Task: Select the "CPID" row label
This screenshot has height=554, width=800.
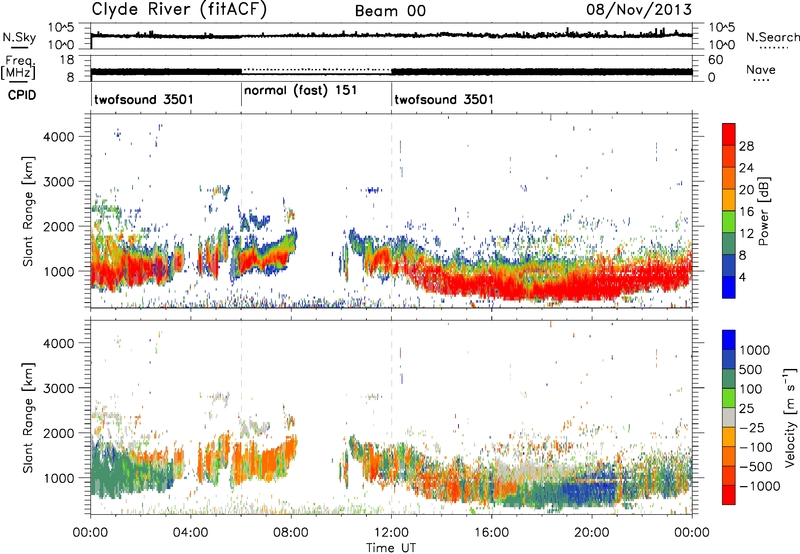Action: tap(22, 95)
